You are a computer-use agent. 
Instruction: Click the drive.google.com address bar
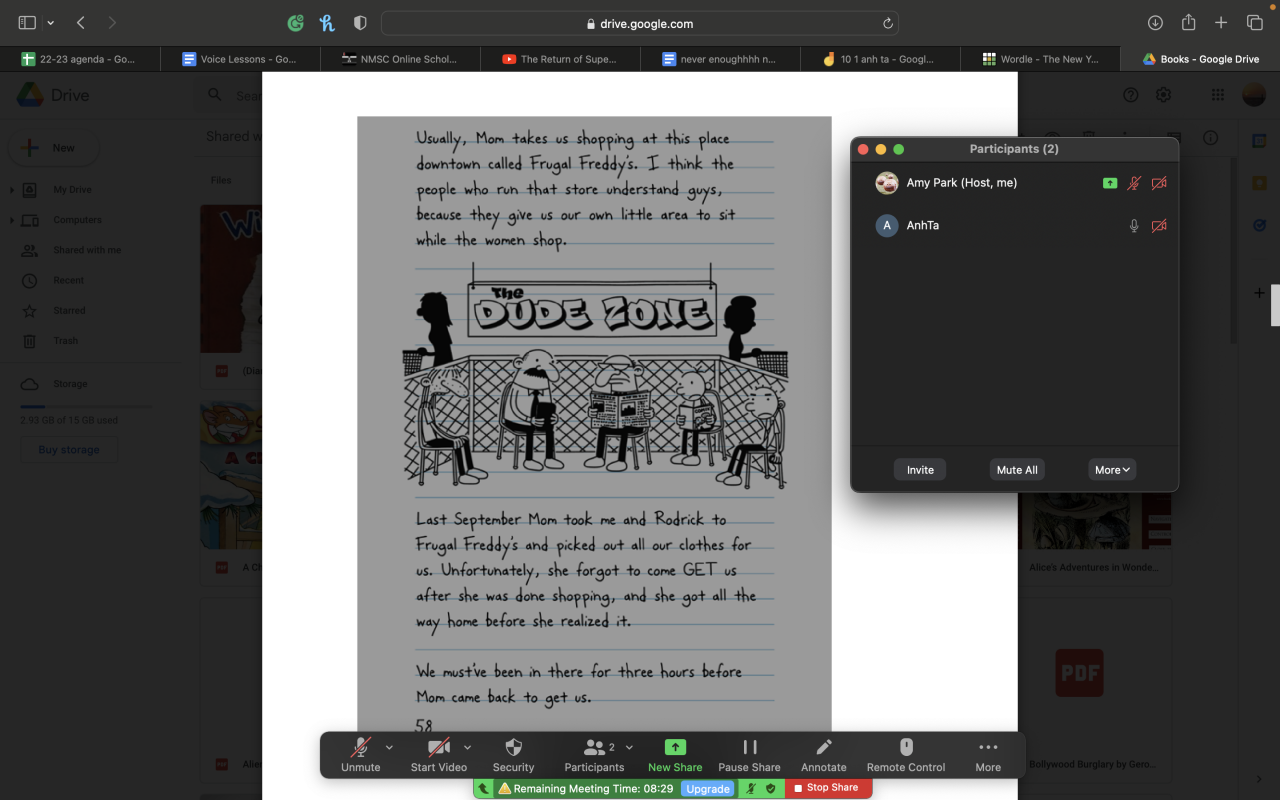(x=639, y=23)
